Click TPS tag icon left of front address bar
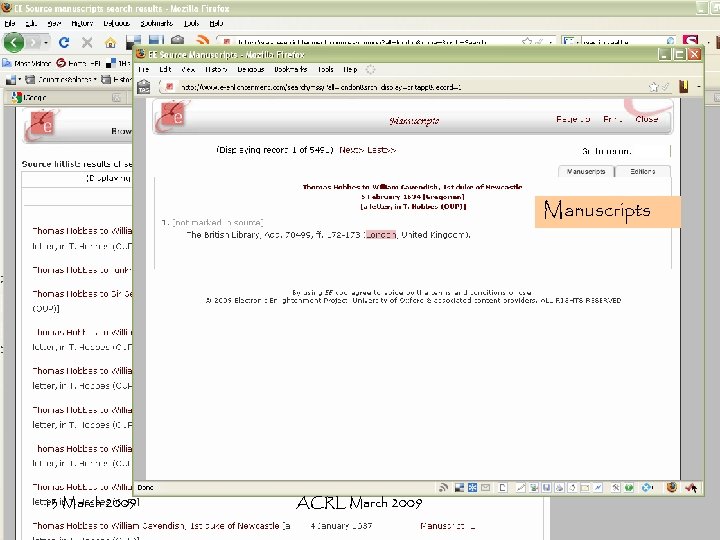This screenshot has width=720, height=540. click(x=144, y=86)
